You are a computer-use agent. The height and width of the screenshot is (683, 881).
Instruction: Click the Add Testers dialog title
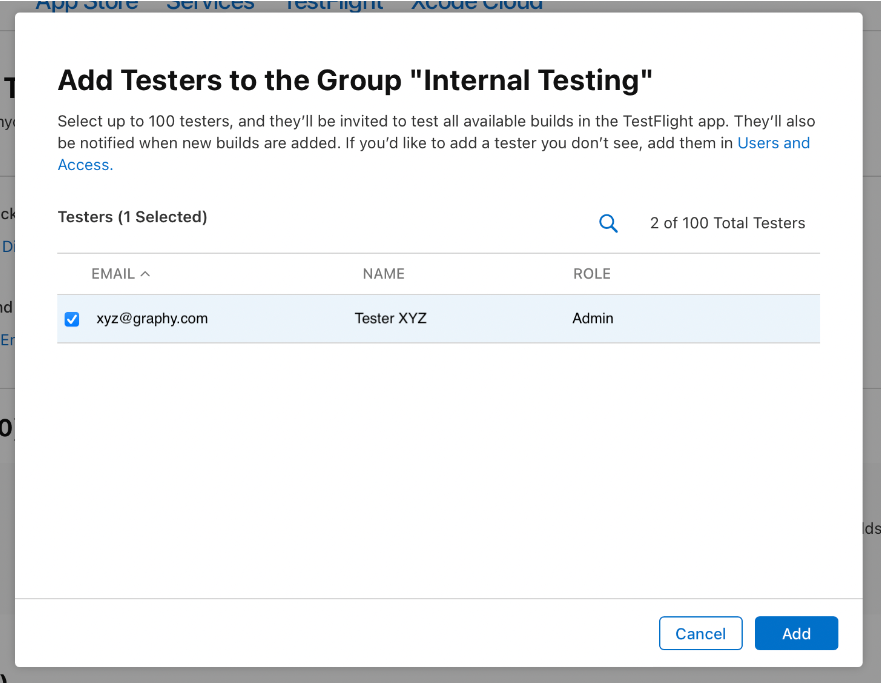(x=355, y=80)
